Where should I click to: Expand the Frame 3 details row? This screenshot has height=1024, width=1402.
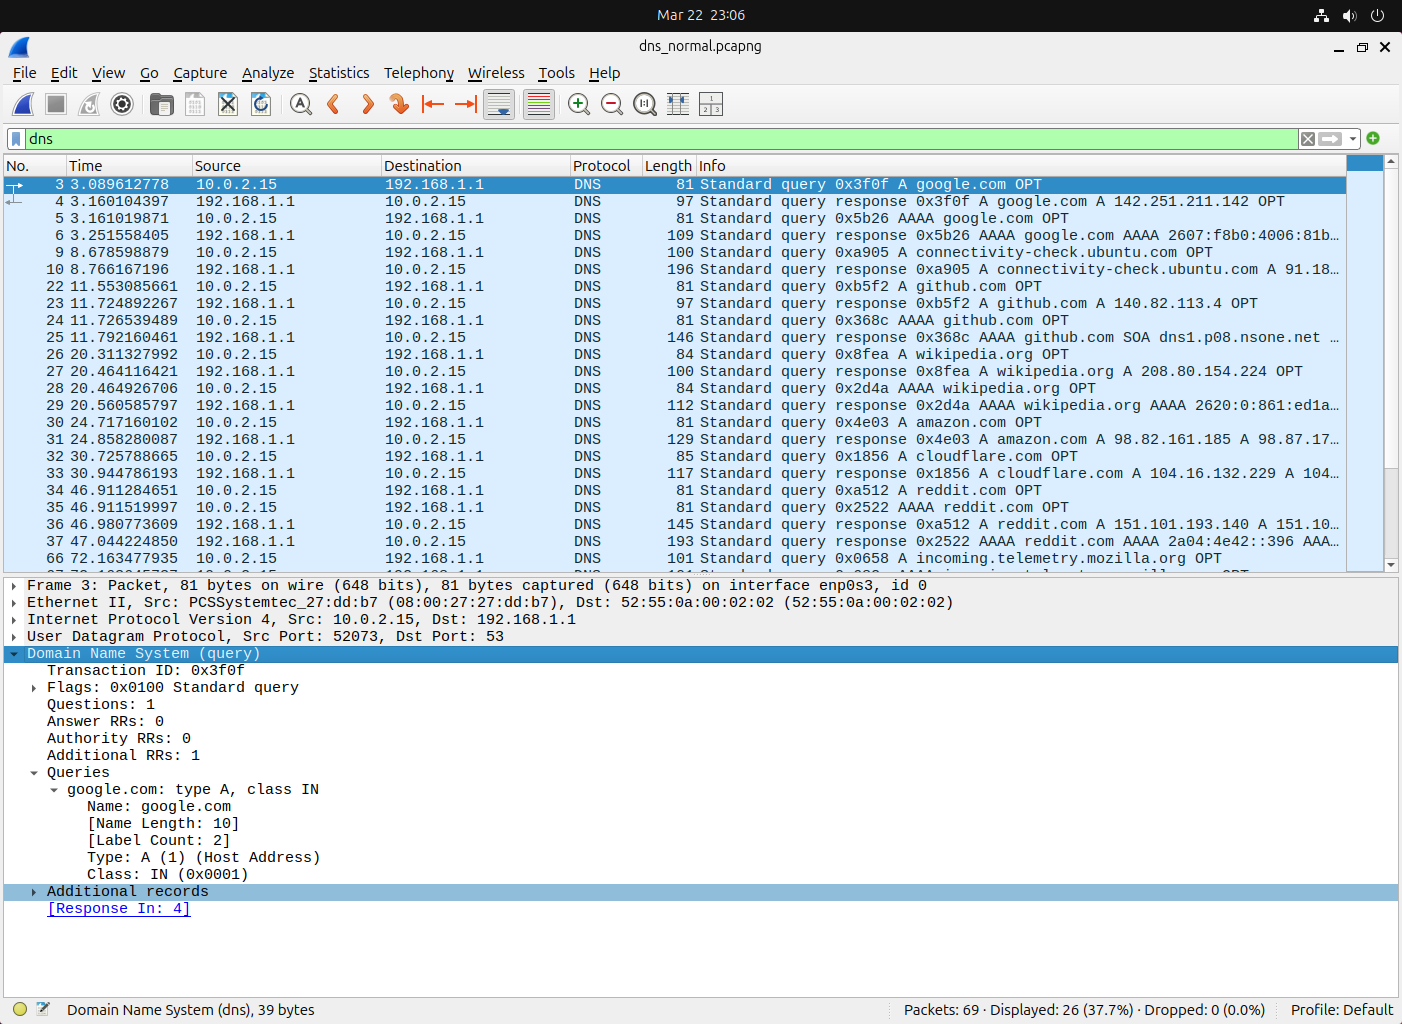(x=14, y=586)
